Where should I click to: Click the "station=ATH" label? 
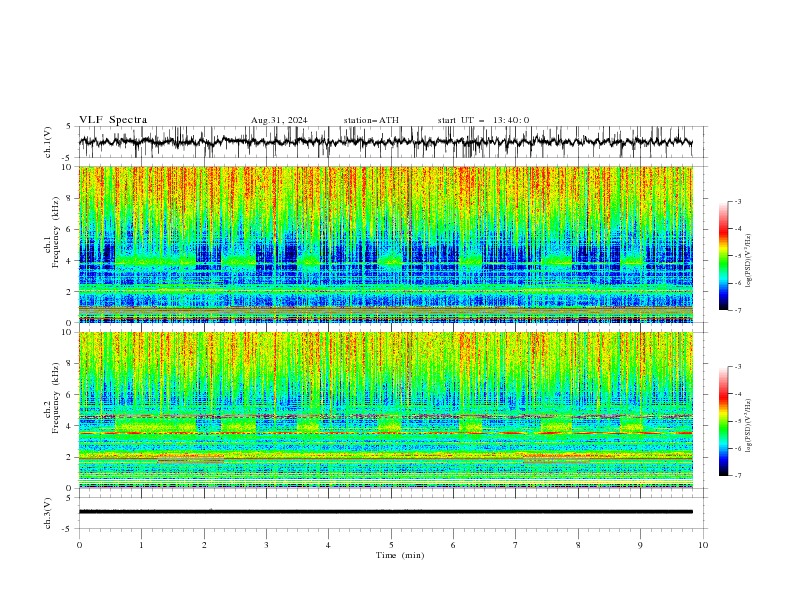[371, 120]
